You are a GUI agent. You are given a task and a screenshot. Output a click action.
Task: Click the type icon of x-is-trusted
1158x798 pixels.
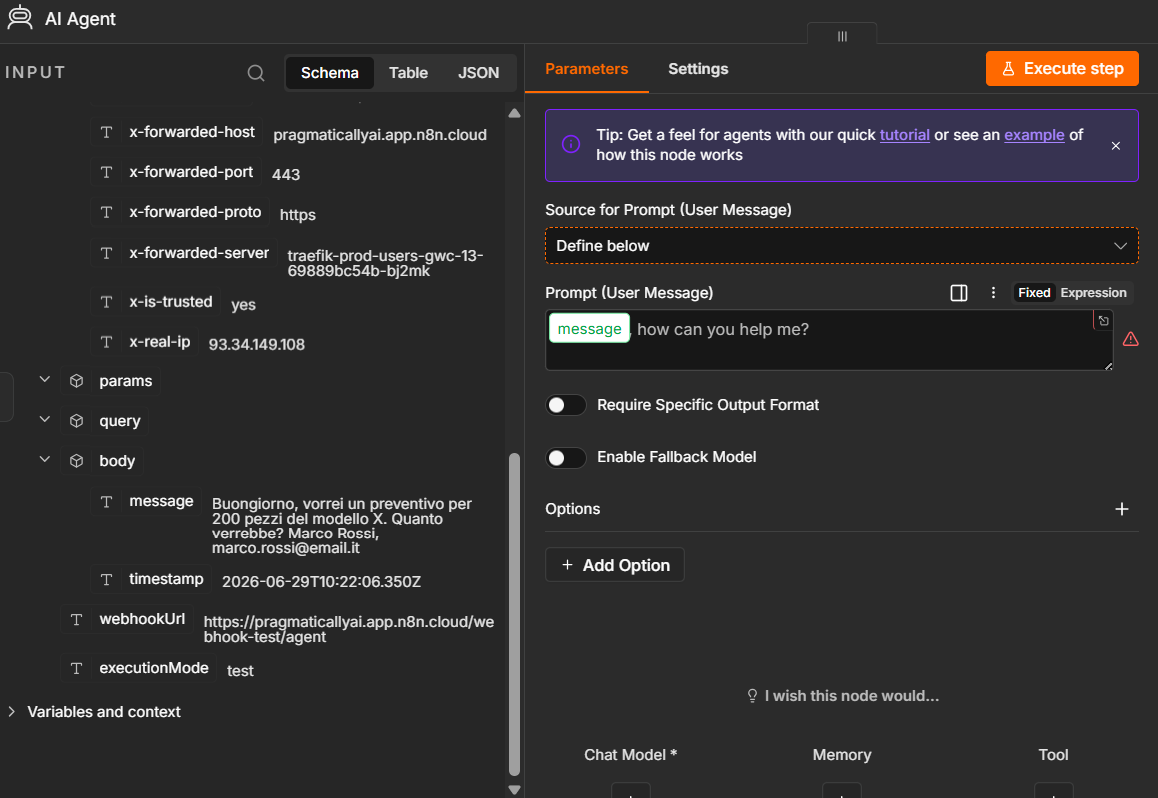106,302
